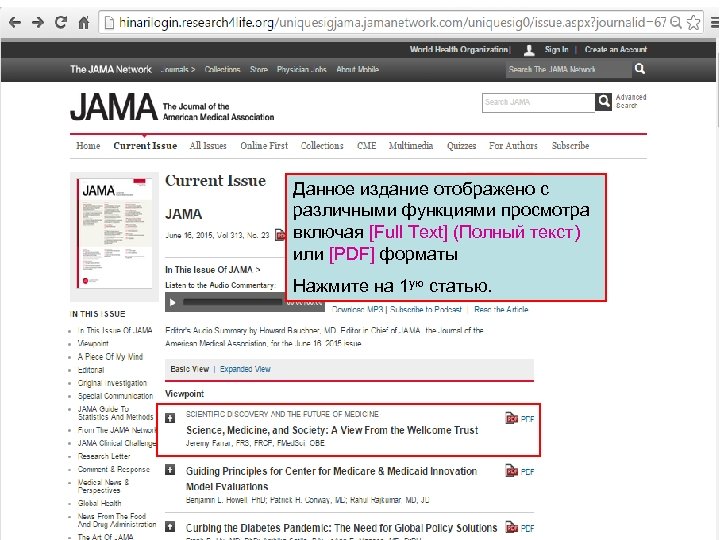Click the zoom magnifier in address bar
Image resolution: width=720 pixels, height=540 pixels.
point(675,22)
